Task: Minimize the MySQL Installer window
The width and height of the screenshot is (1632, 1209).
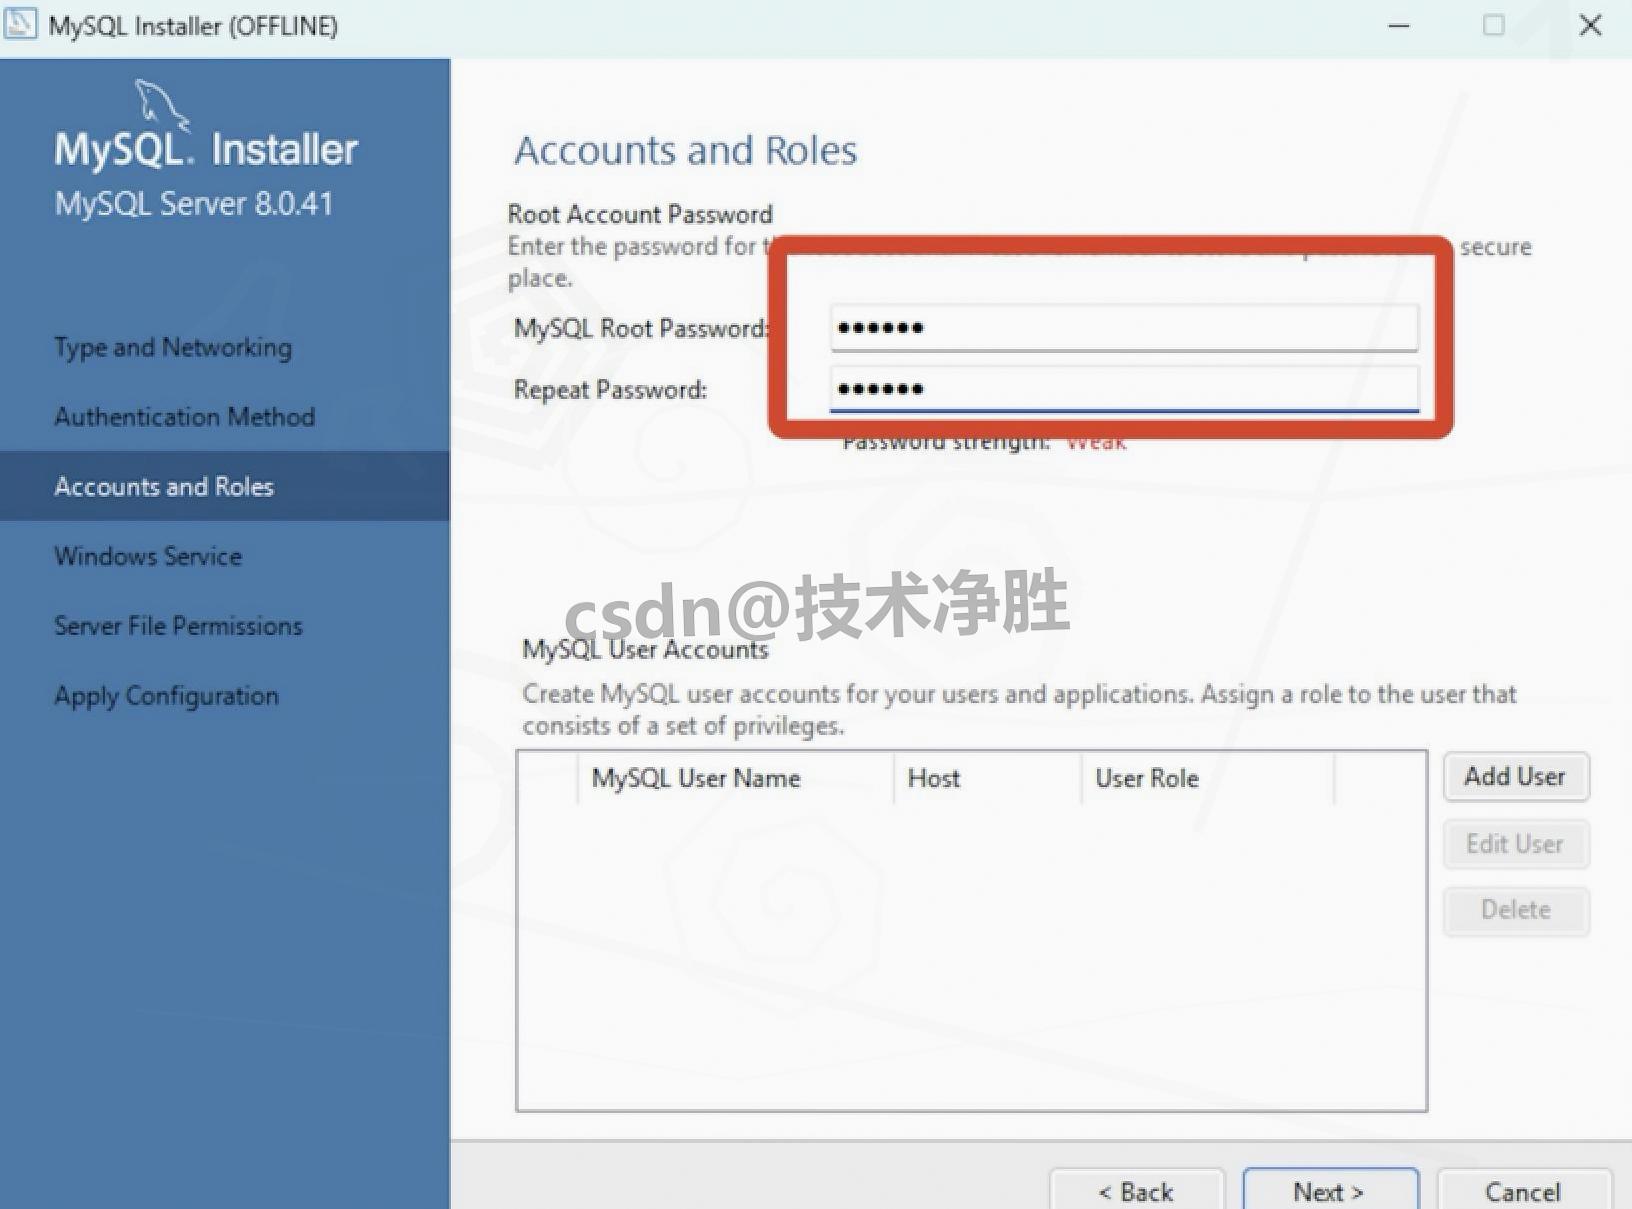Action: click(x=1399, y=25)
